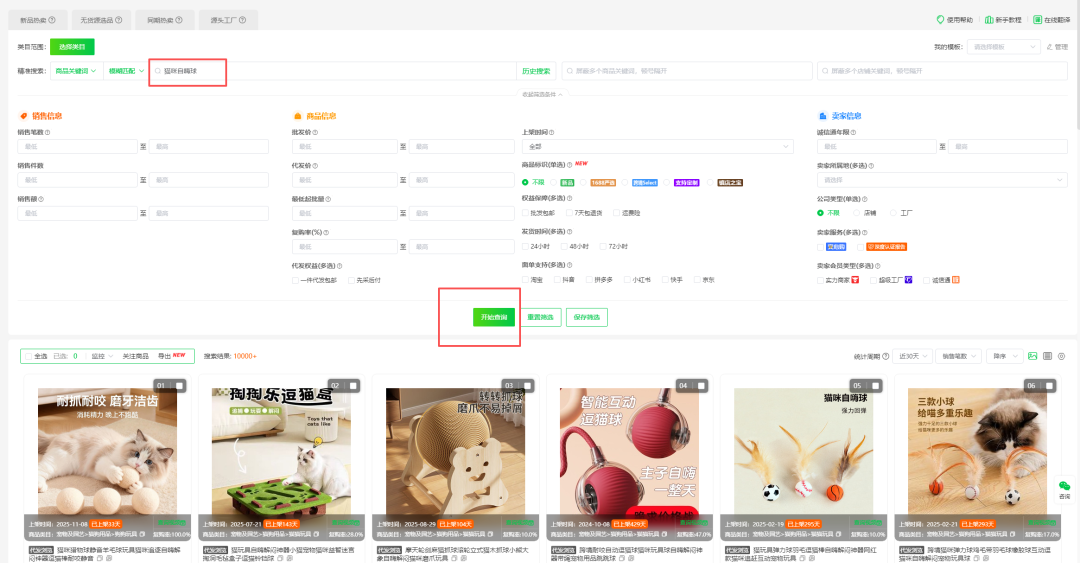Open the column settings gear icon
1080x563 pixels.
coord(1062,356)
